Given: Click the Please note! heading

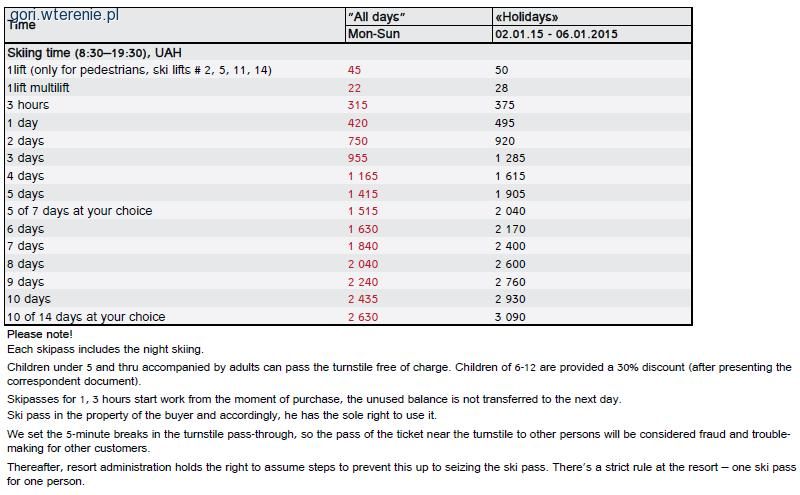Looking at the screenshot, I should pos(40,334).
